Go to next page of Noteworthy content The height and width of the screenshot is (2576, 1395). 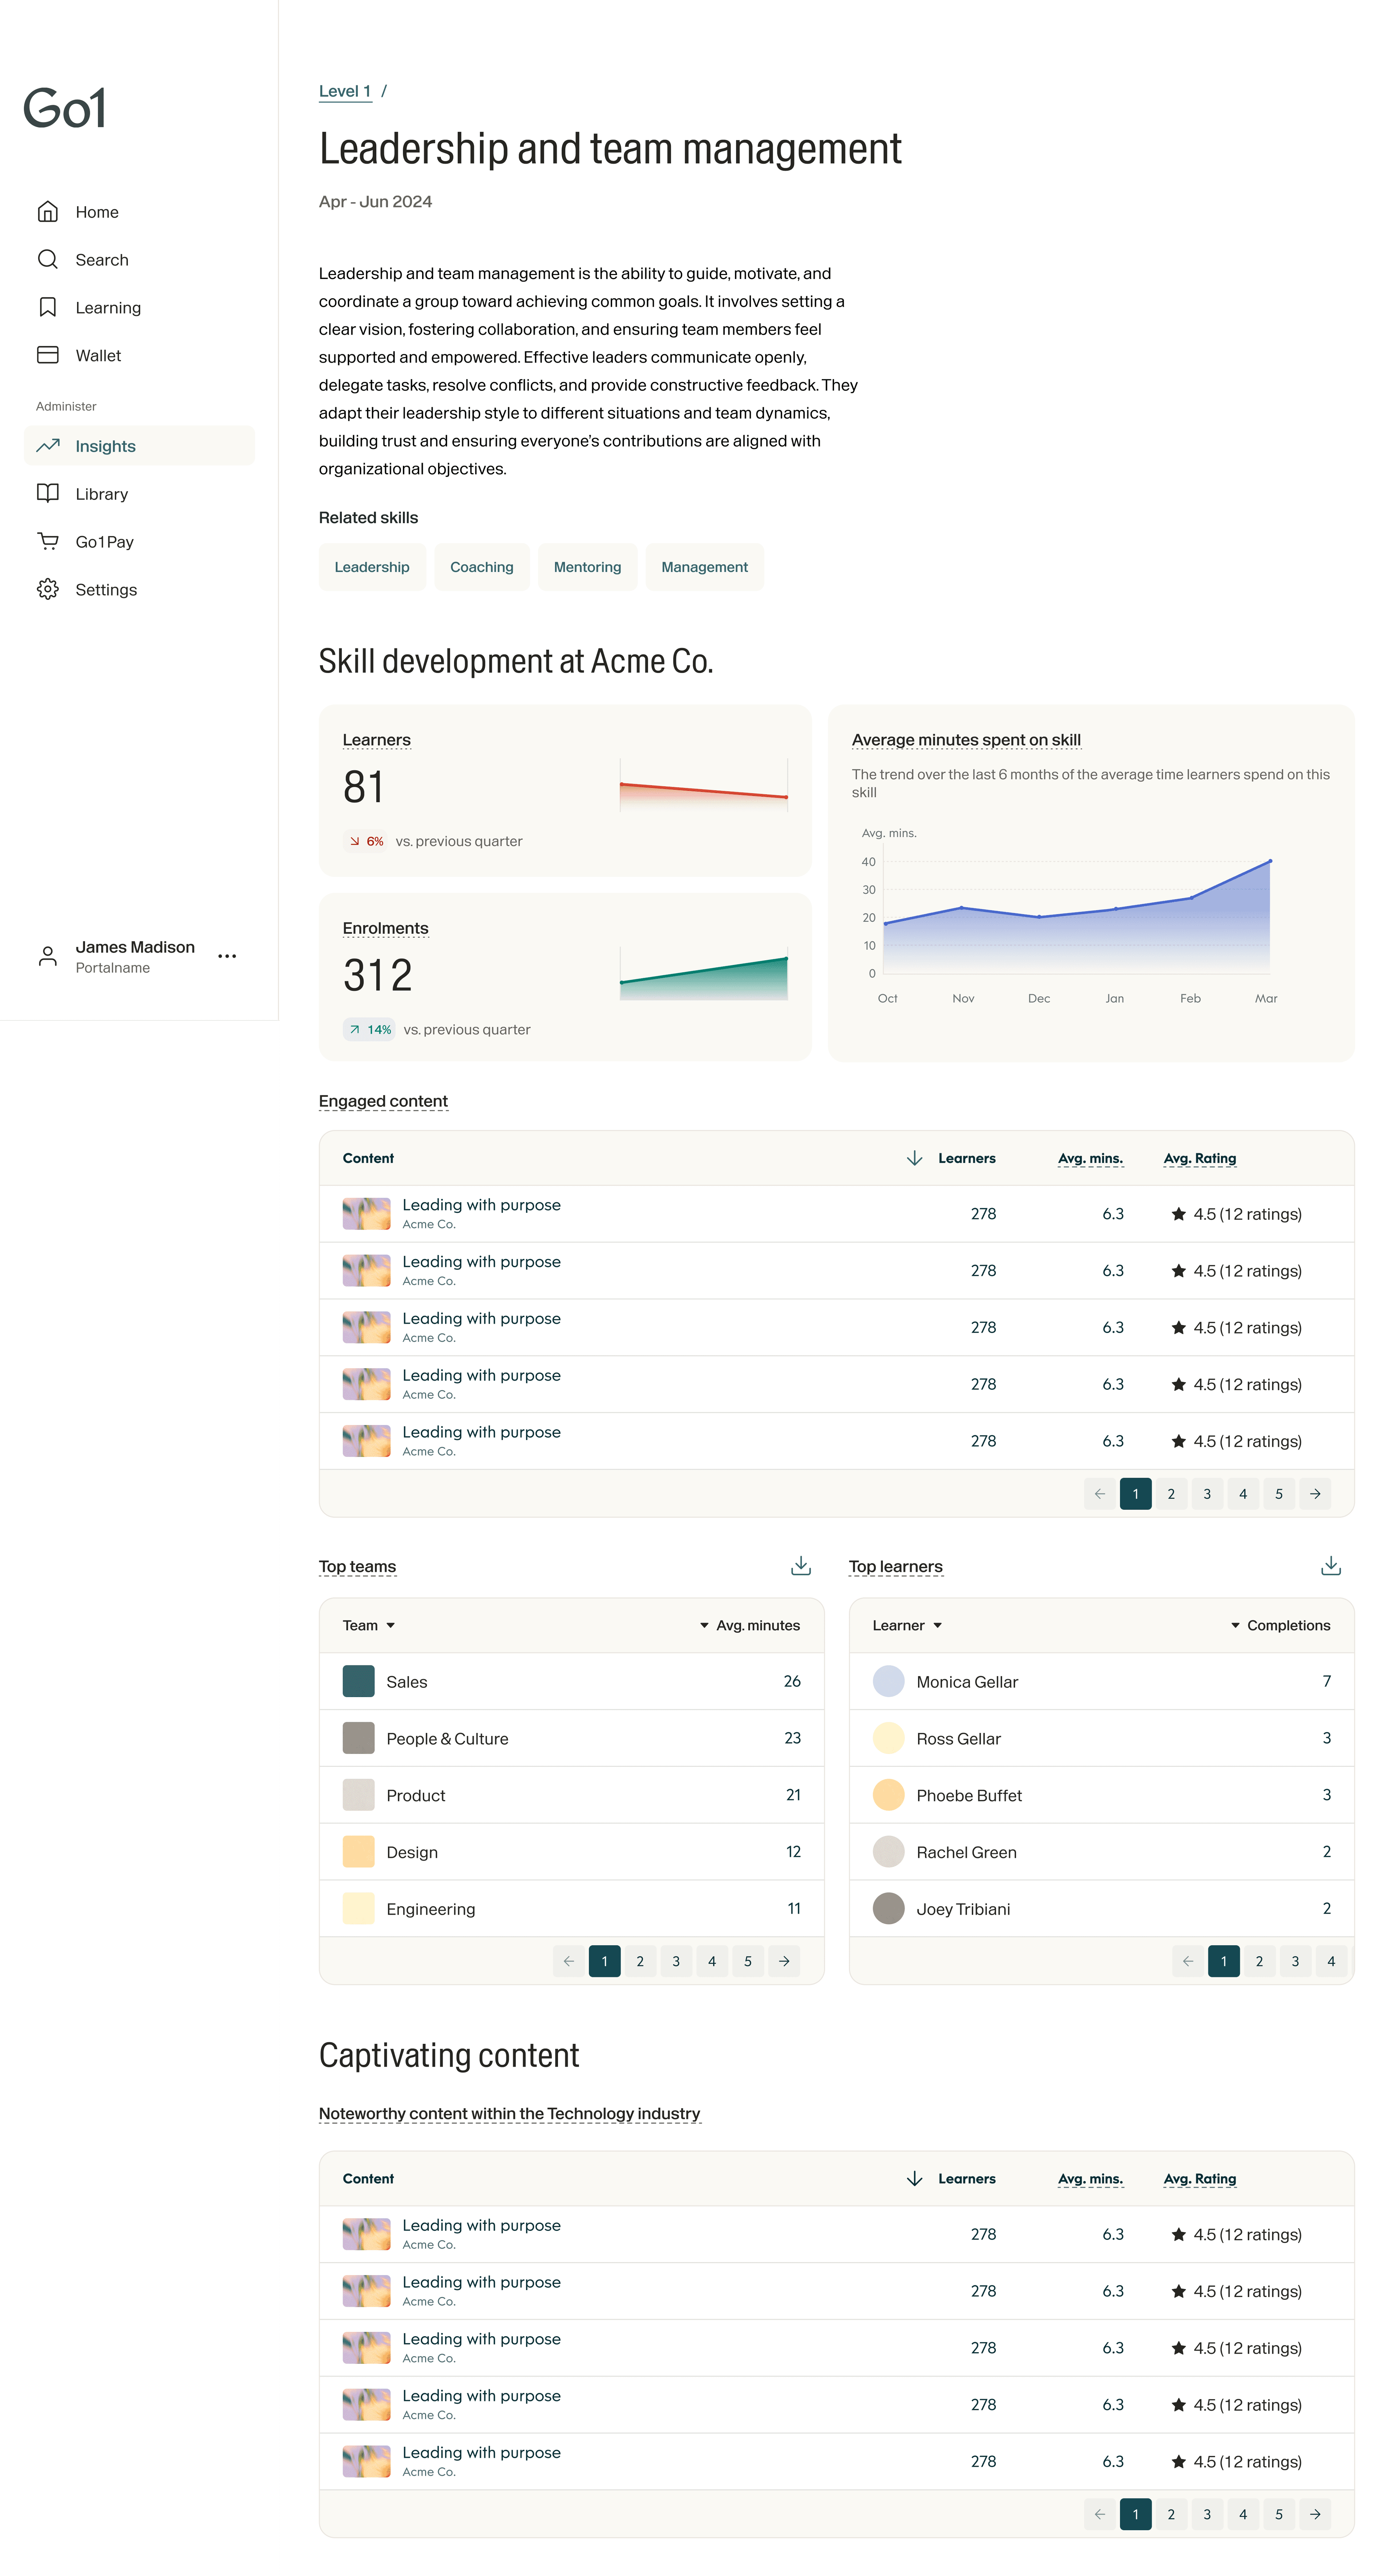[x=1315, y=2514]
